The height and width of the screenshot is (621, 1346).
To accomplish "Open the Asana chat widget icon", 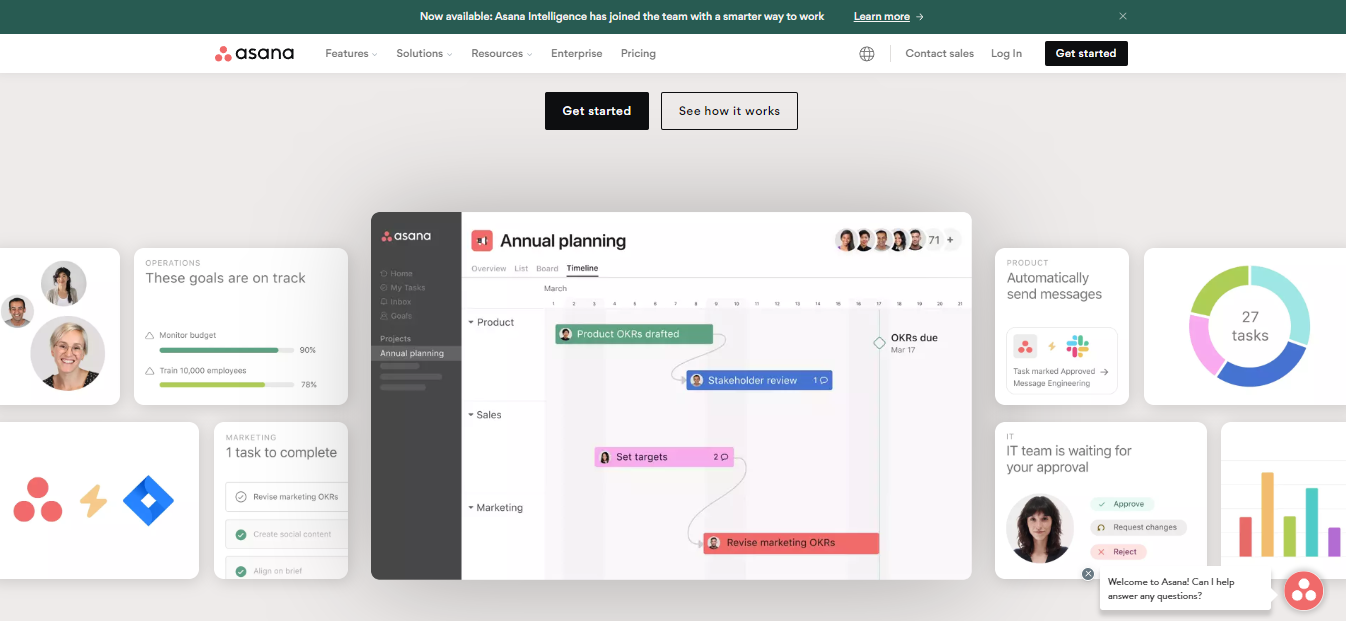I will [x=1304, y=591].
